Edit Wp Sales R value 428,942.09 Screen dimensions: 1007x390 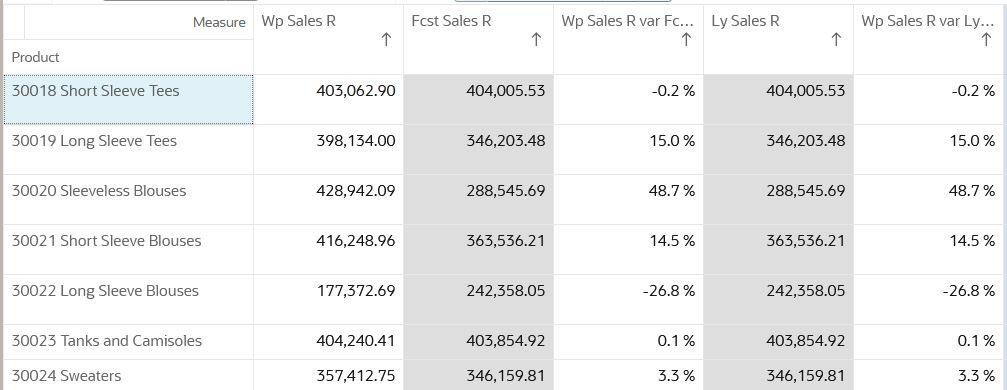tap(328, 199)
